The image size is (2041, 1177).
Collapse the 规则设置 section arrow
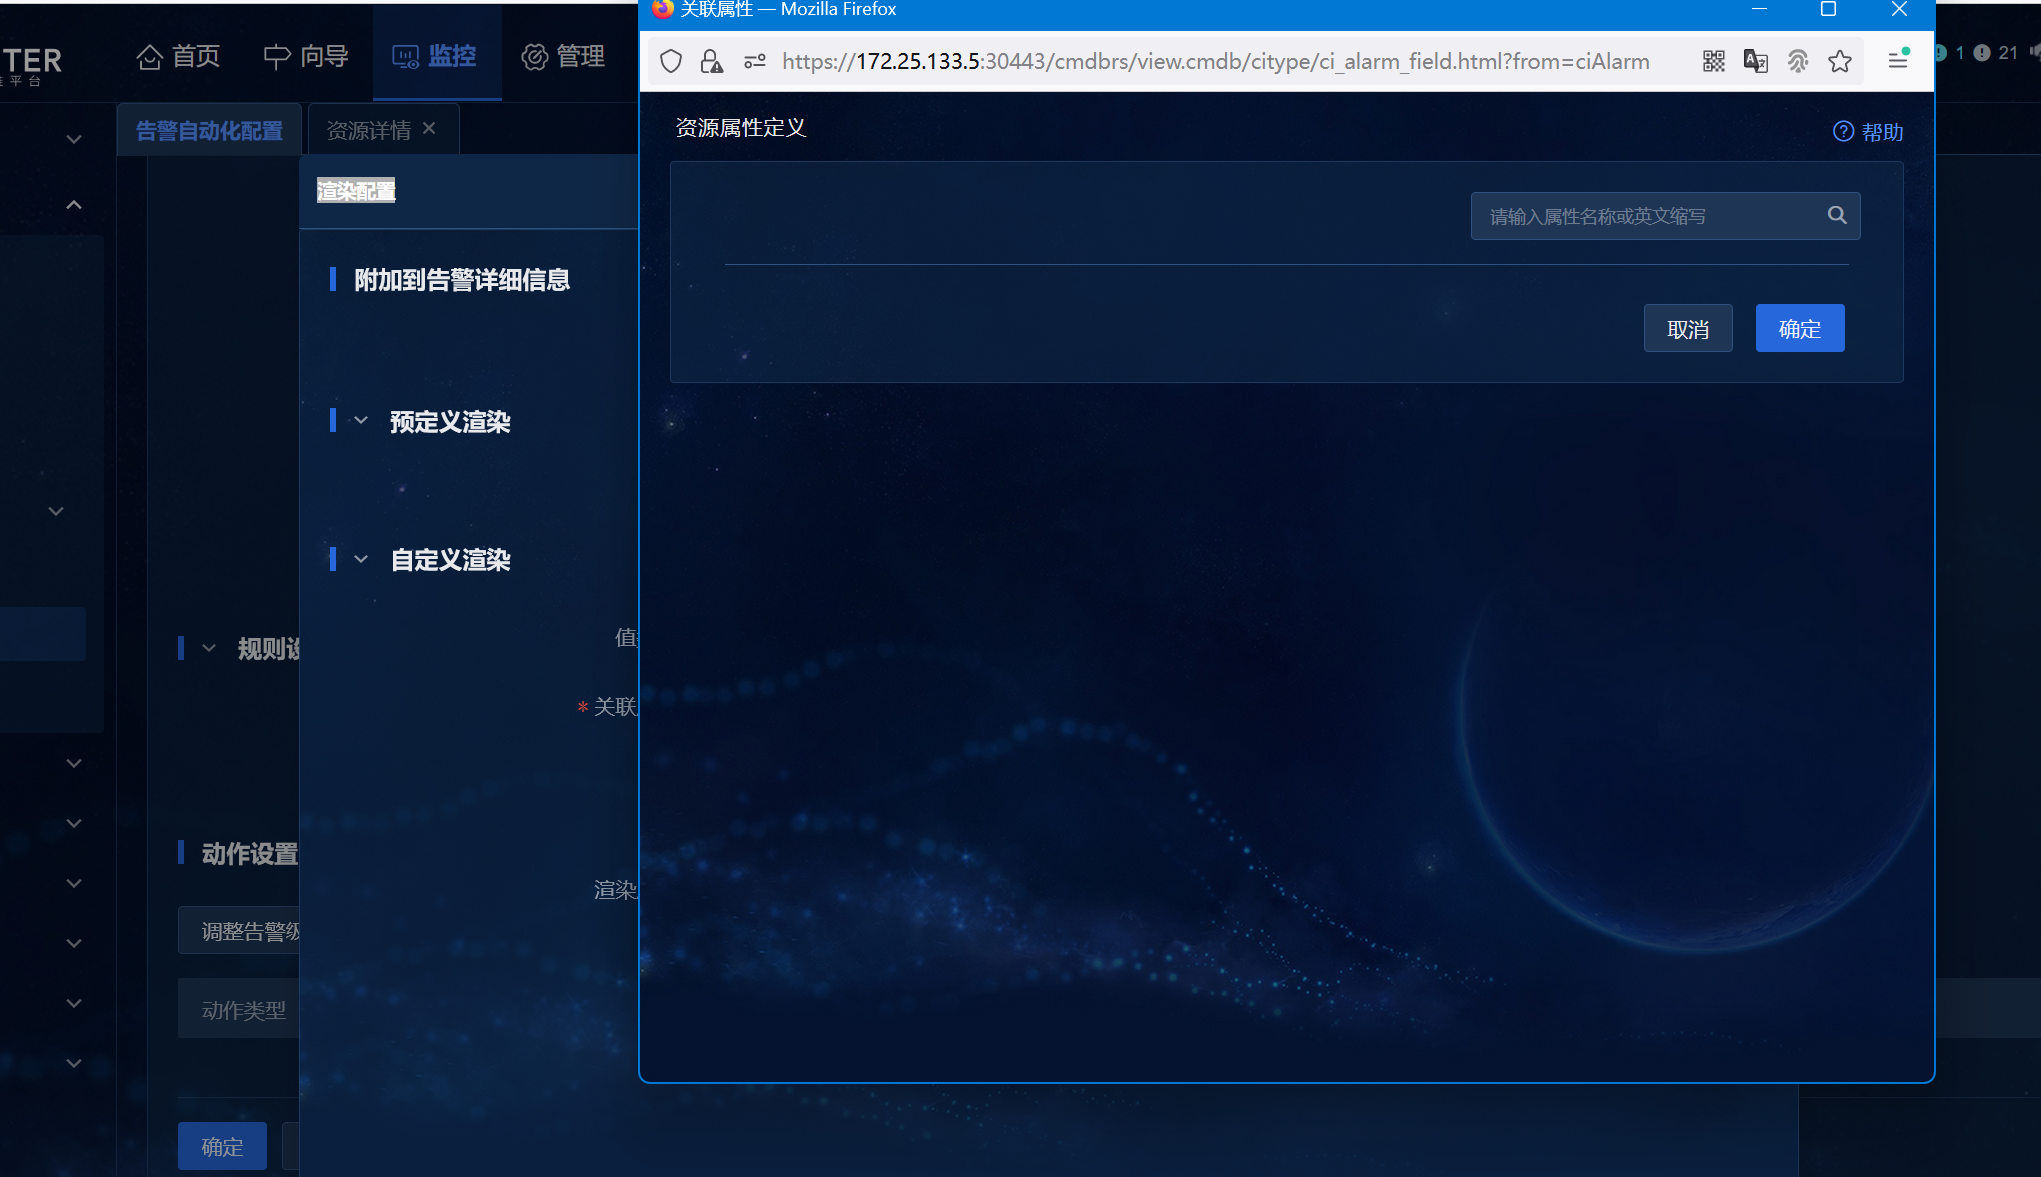[209, 648]
